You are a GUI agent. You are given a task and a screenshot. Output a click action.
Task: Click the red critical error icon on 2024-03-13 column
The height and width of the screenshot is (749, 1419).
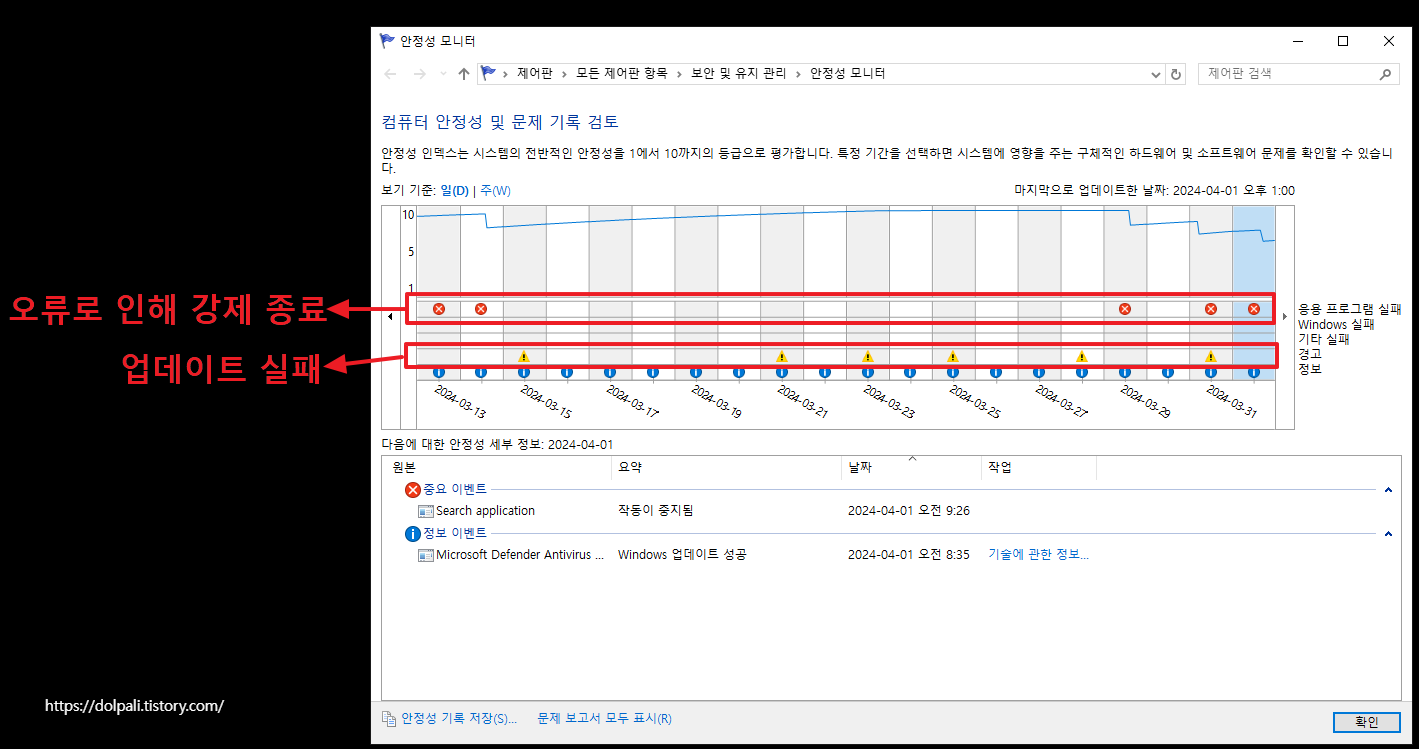[438, 308]
